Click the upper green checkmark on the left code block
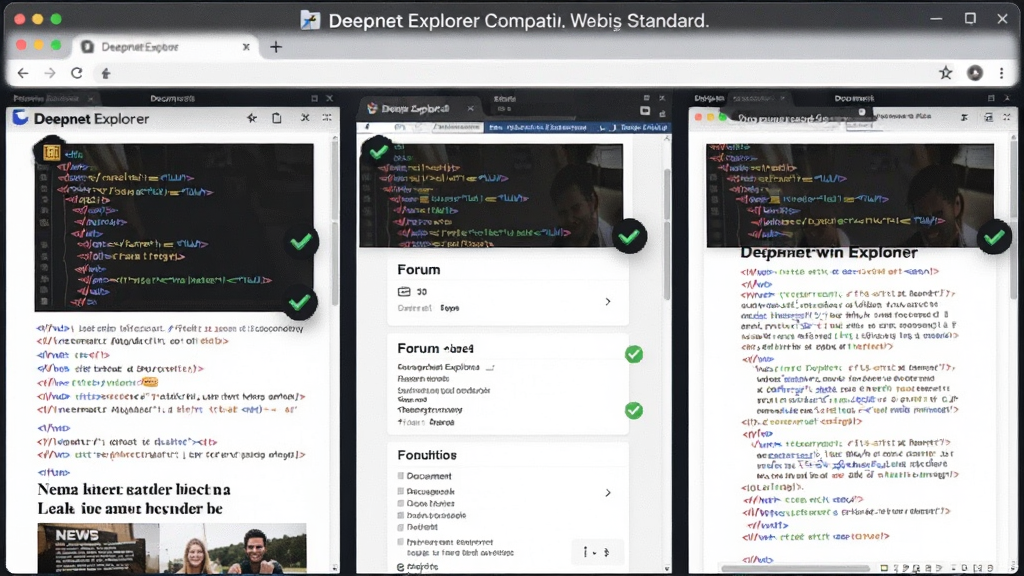Viewport: 1024px width, 576px height. (x=301, y=242)
